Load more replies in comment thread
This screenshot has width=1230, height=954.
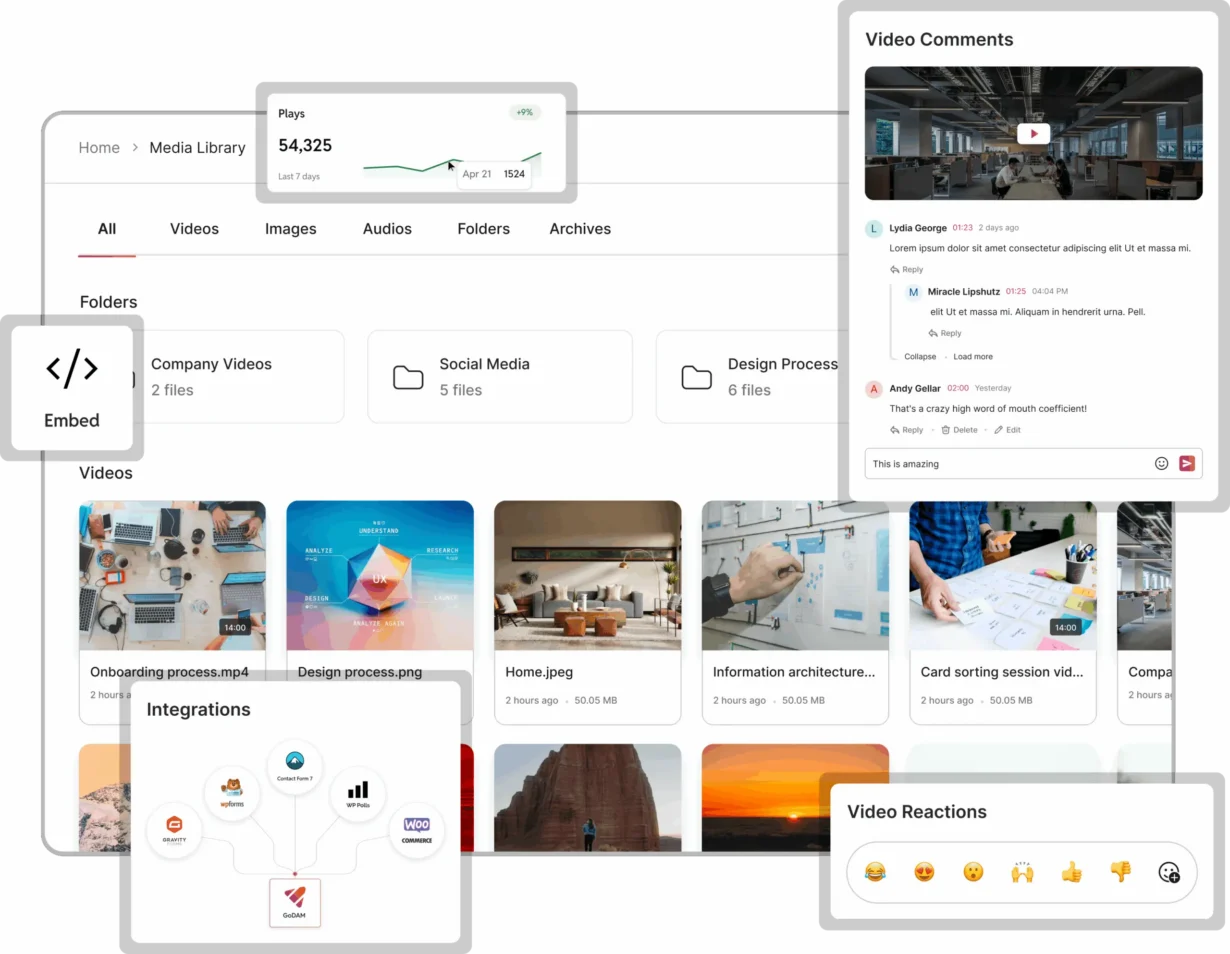click(x=972, y=357)
